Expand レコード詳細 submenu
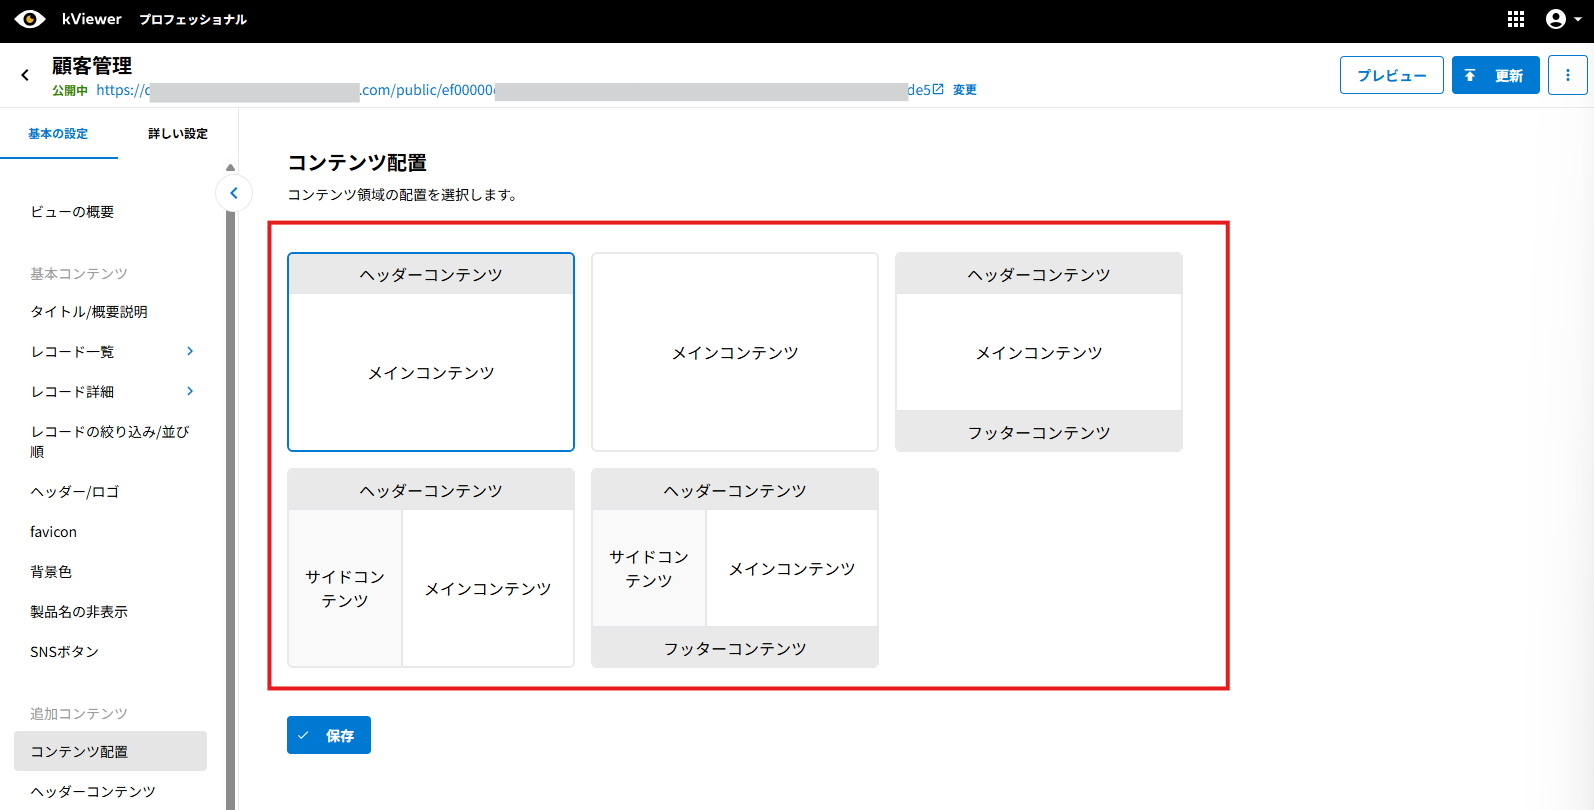The height and width of the screenshot is (810, 1594). (190, 391)
